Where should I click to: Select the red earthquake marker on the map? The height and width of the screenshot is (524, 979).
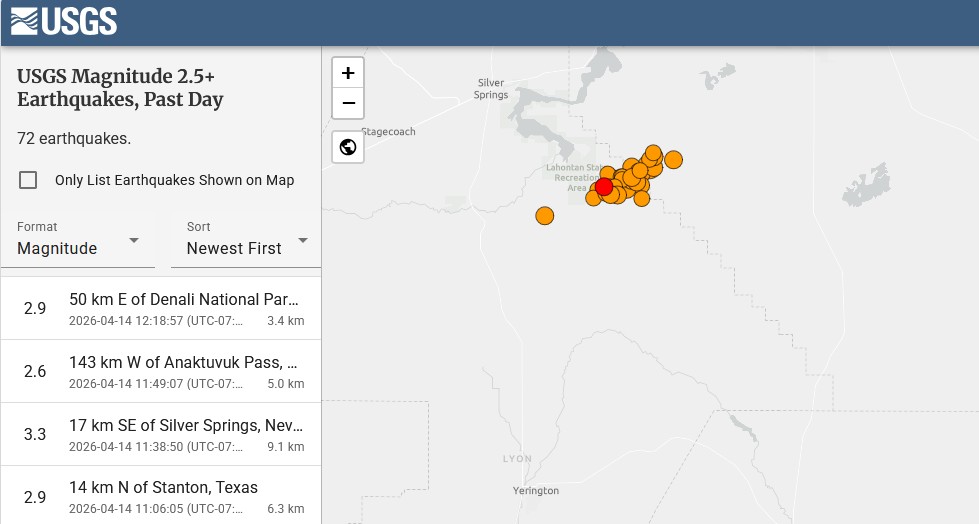(x=603, y=187)
